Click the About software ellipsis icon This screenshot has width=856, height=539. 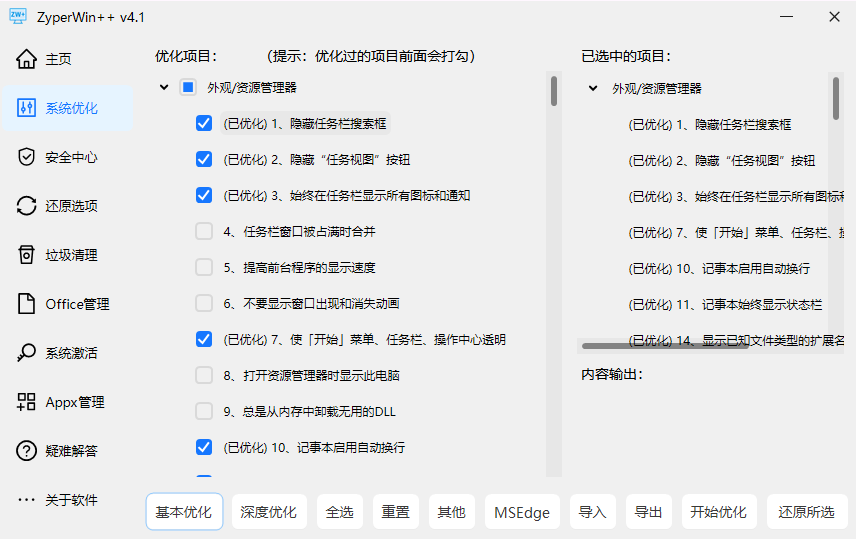pyautogui.click(x=26, y=500)
